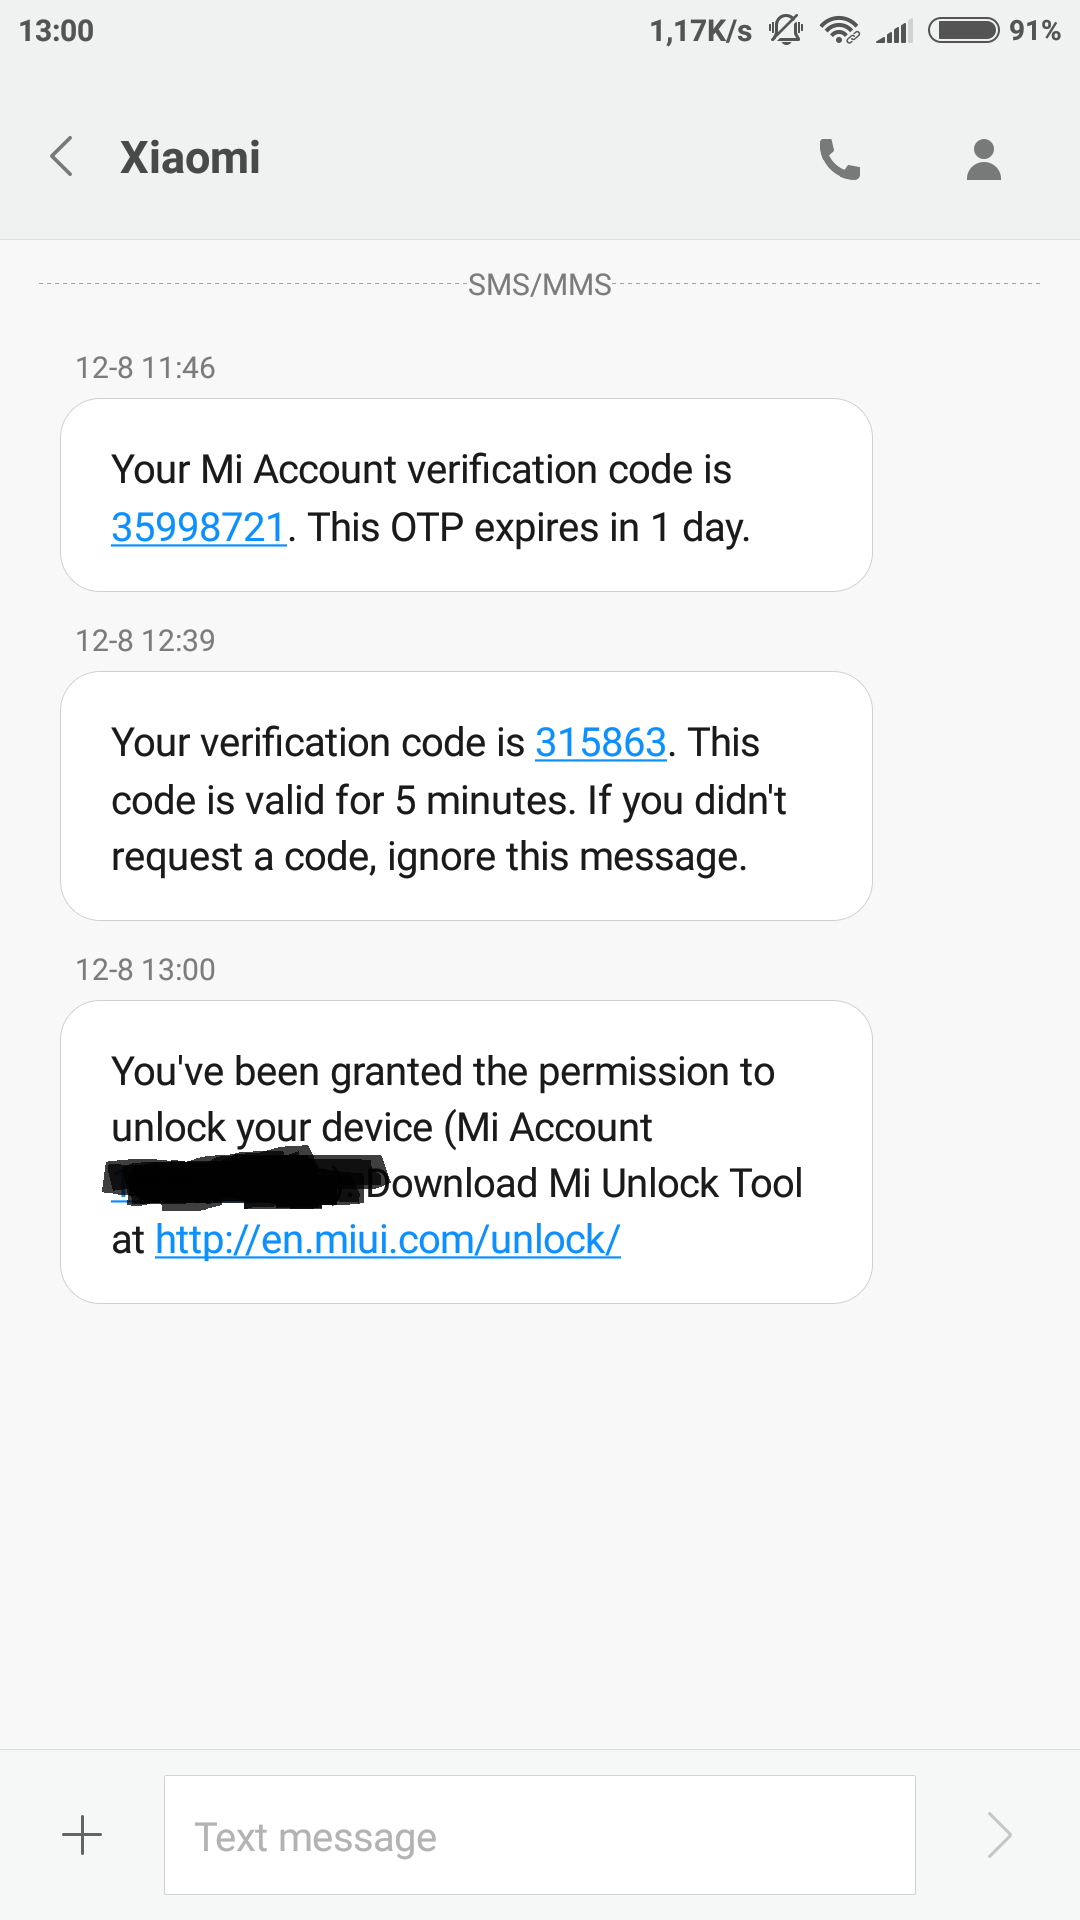Tap the muted bell status icon
The image size is (1080, 1920).
[x=785, y=31]
